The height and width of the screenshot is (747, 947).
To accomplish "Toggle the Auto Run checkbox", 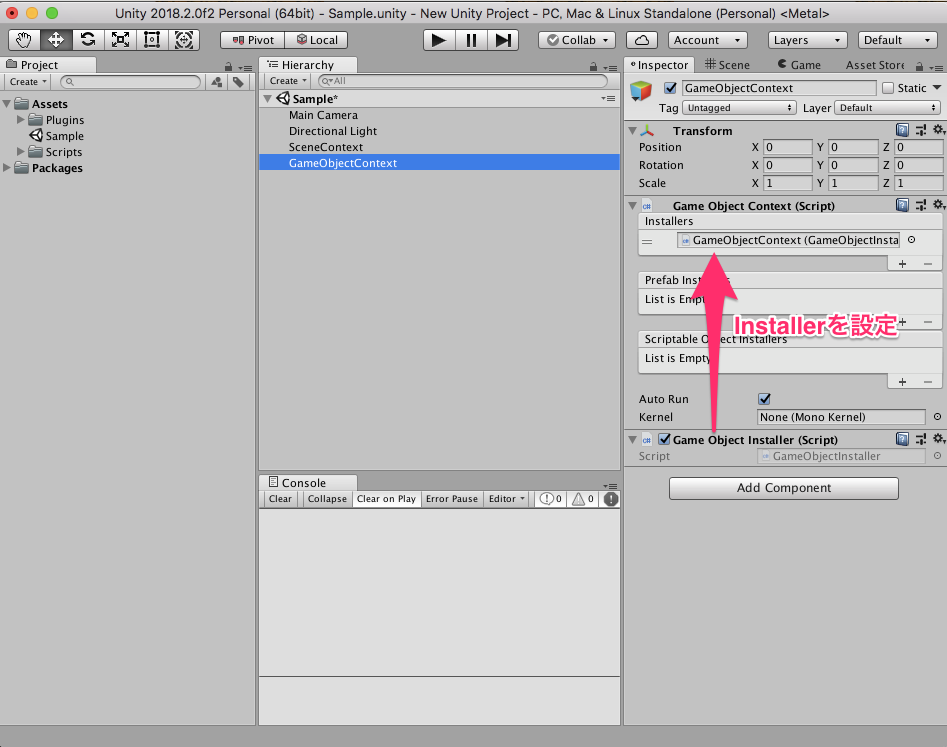I will [x=765, y=399].
